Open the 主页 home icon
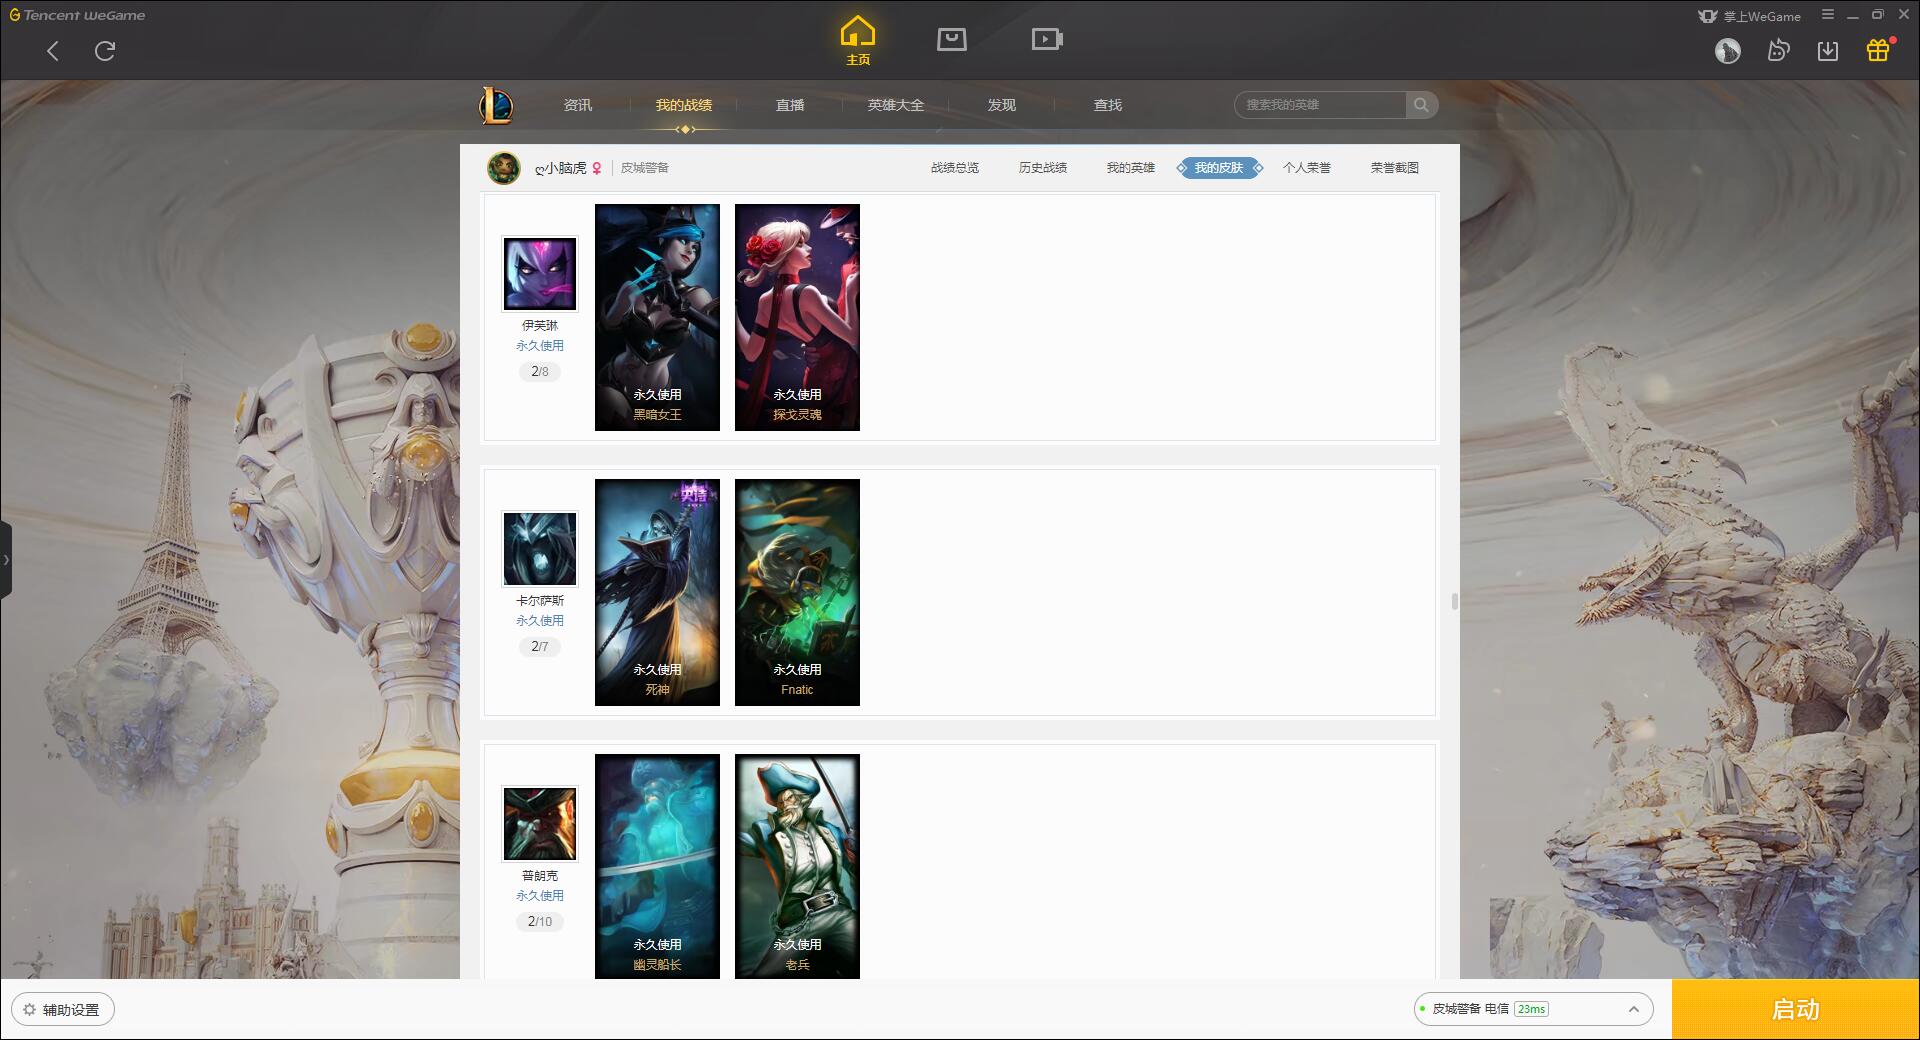The image size is (1920, 1040). [858, 41]
